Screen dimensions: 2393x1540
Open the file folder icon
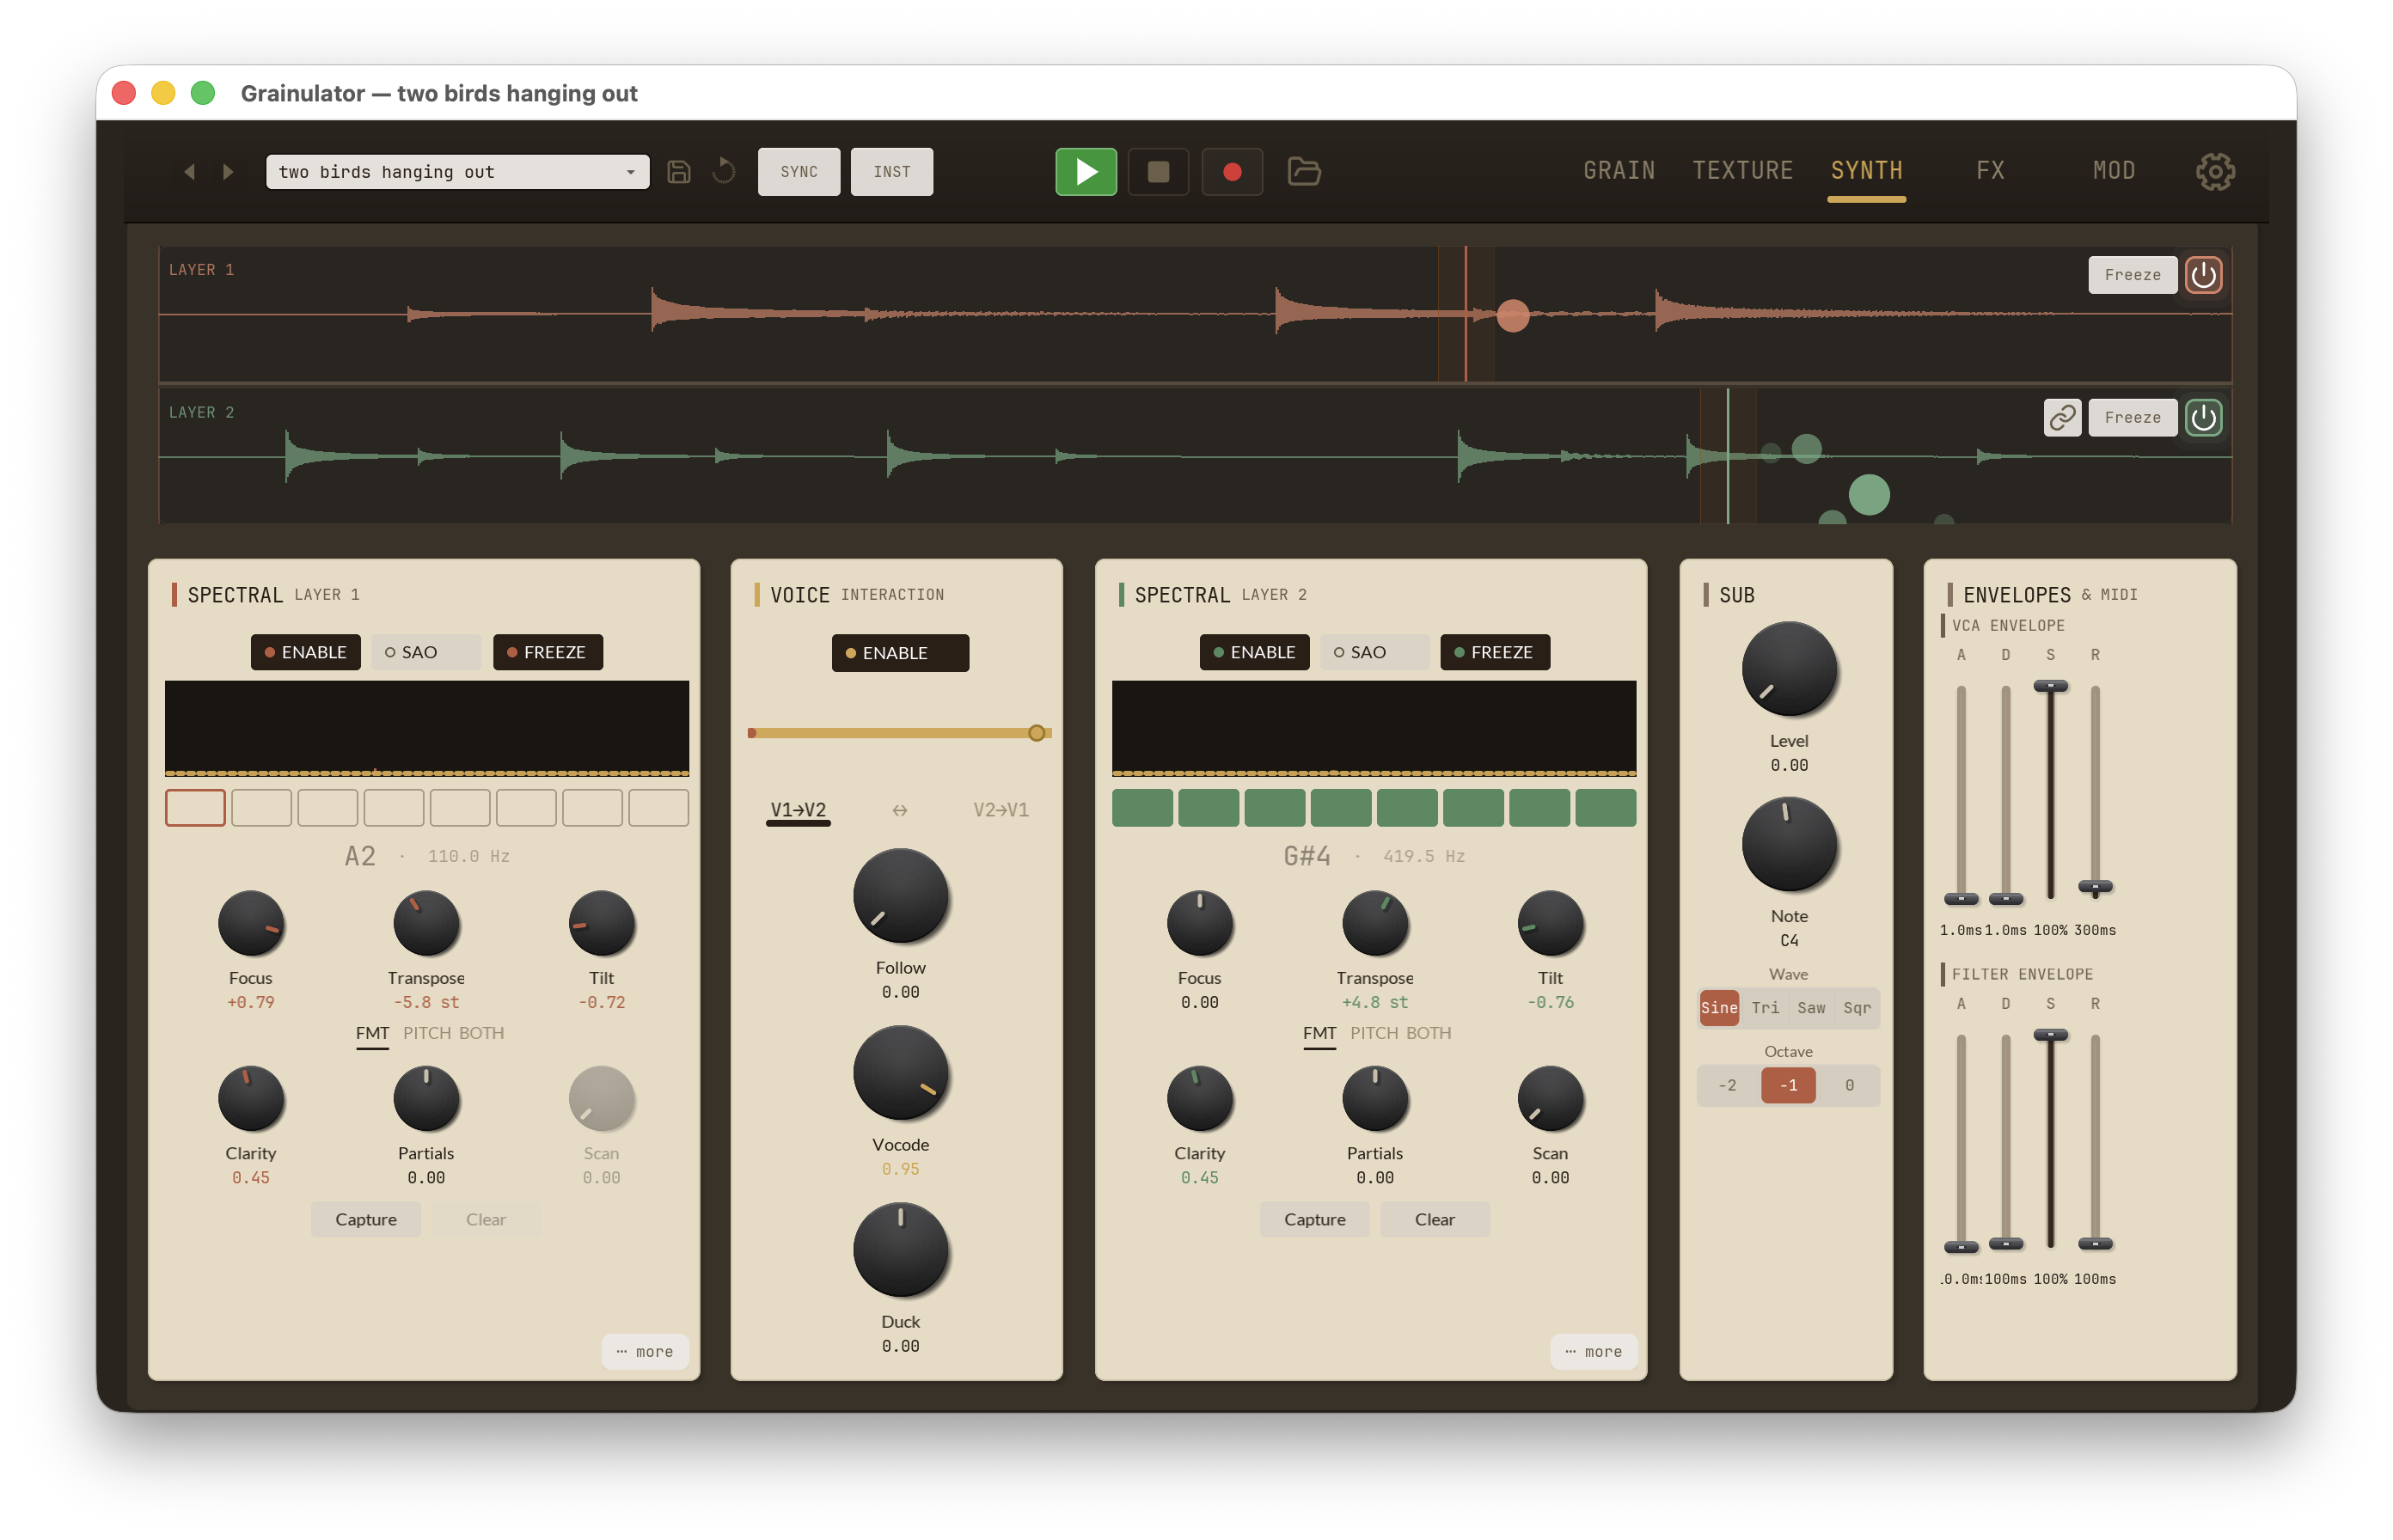[x=1304, y=172]
